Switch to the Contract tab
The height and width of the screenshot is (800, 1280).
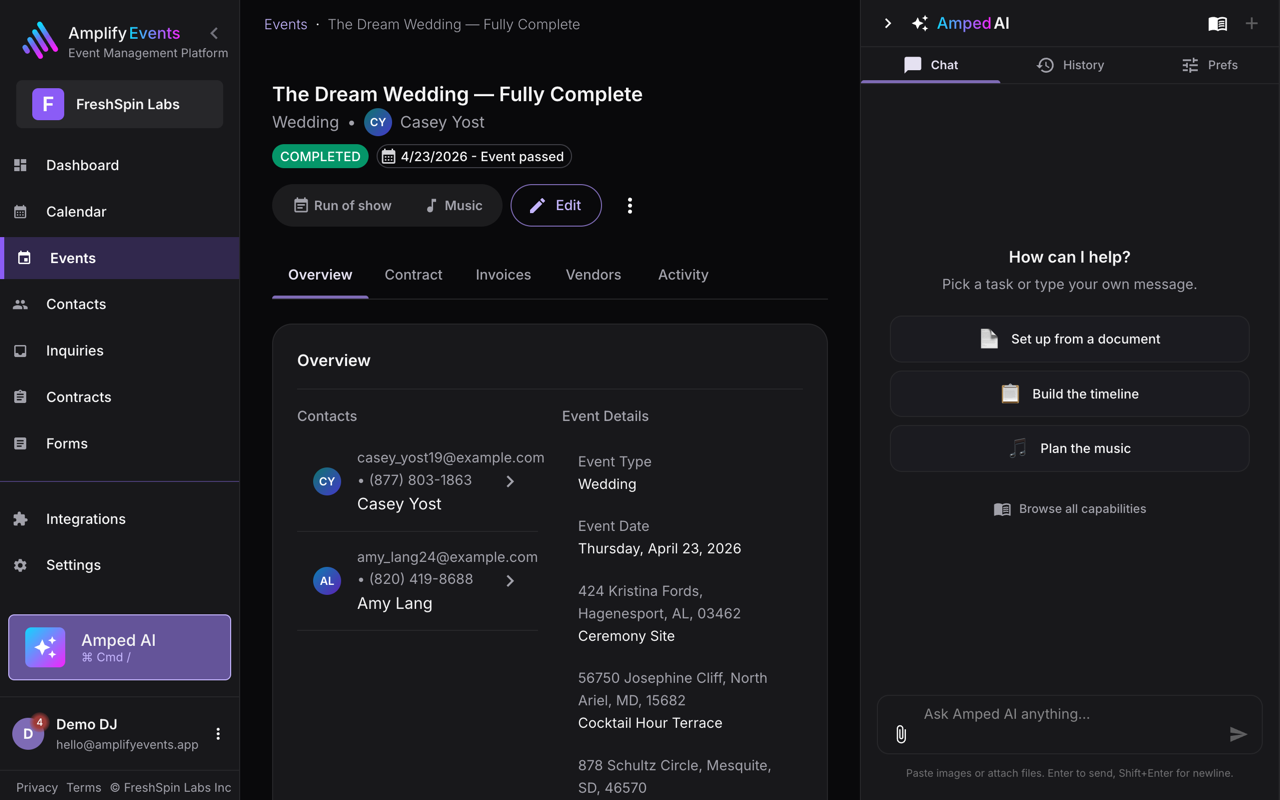(413, 275)
